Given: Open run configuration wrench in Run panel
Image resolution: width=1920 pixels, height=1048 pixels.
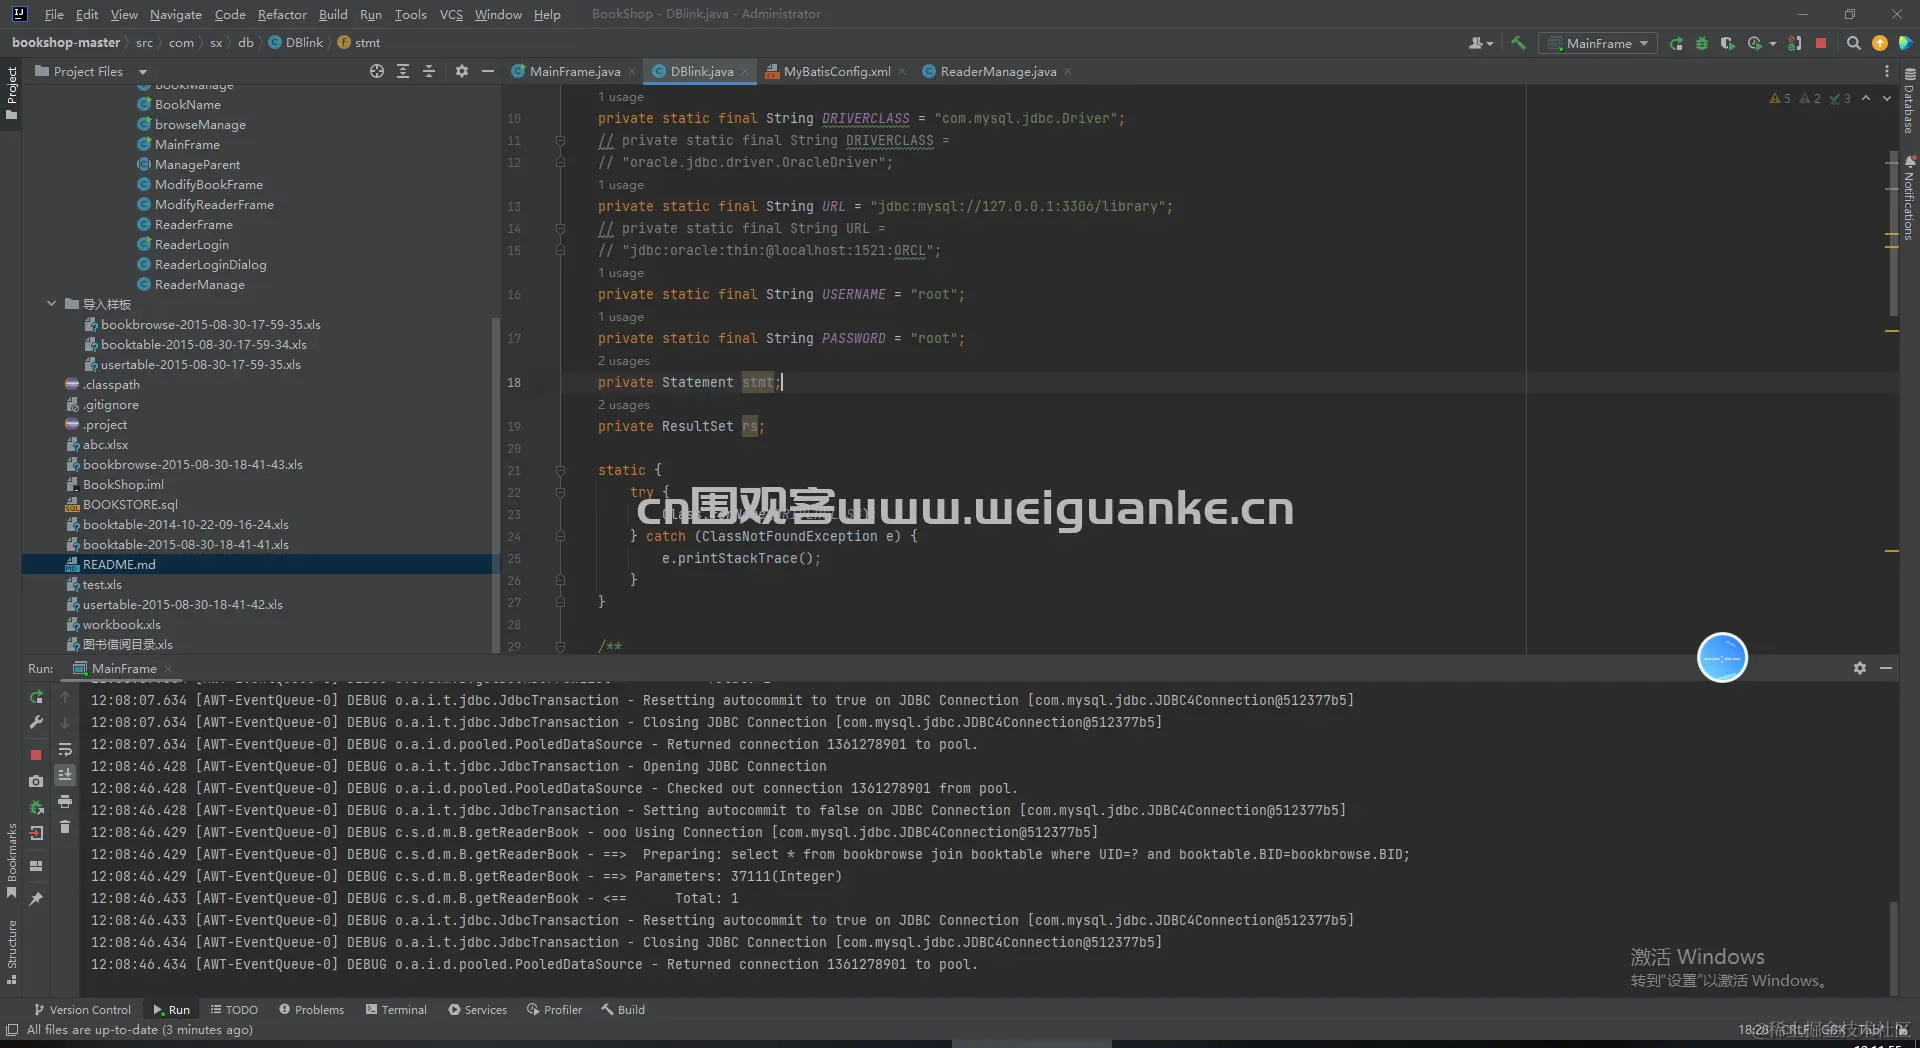Looking at the screenshot, I should pos(36,722).
